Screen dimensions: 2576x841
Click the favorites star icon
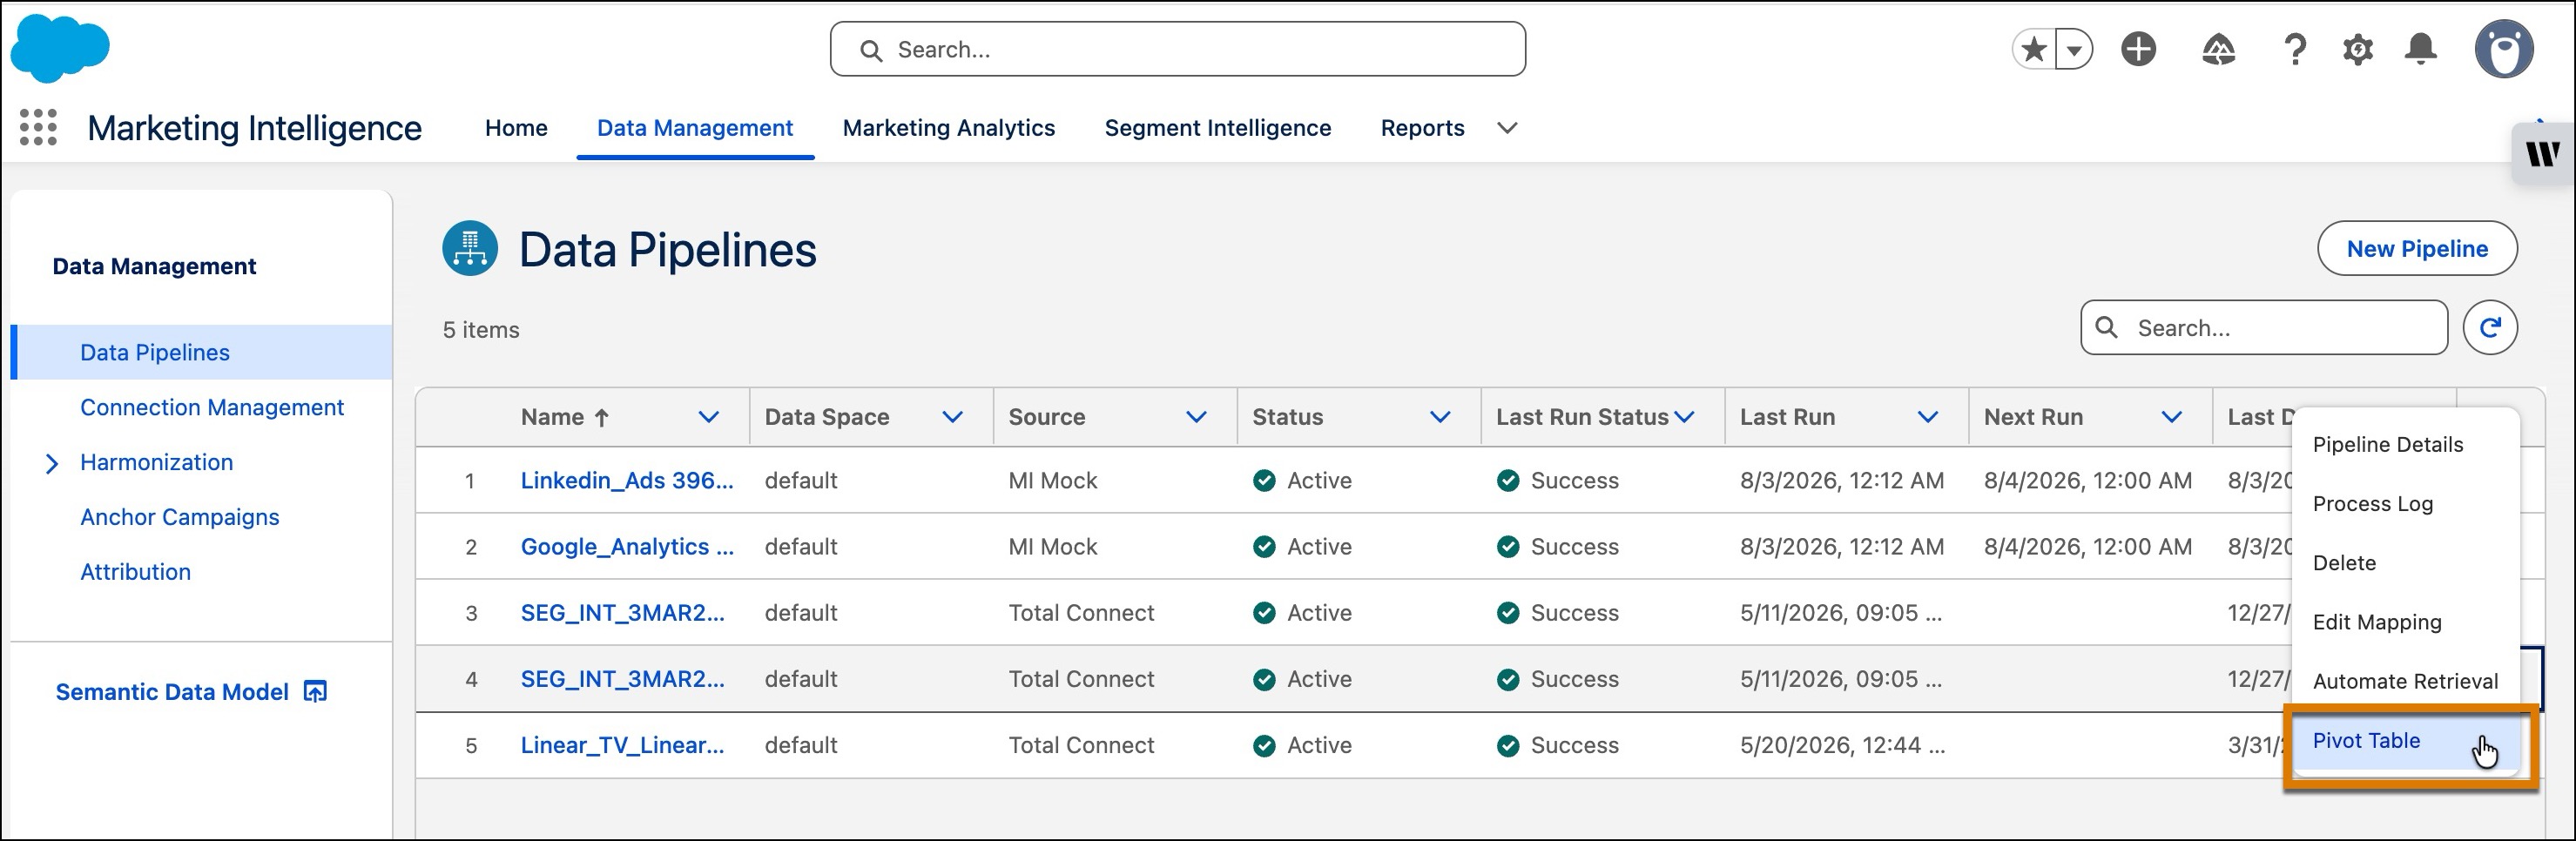[x=2033, y=49]
